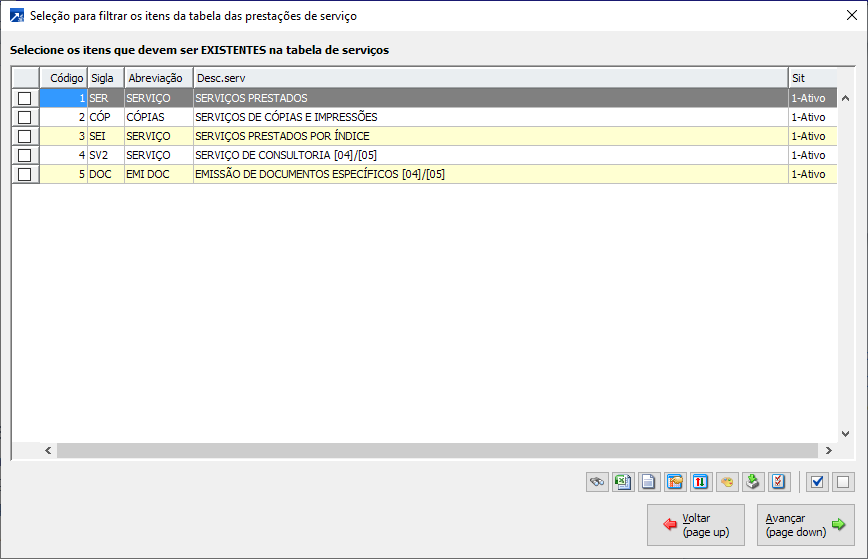Check the box for SERVIÇO DE CONSULTORIA row
The image size is (868, 559).
24,155
